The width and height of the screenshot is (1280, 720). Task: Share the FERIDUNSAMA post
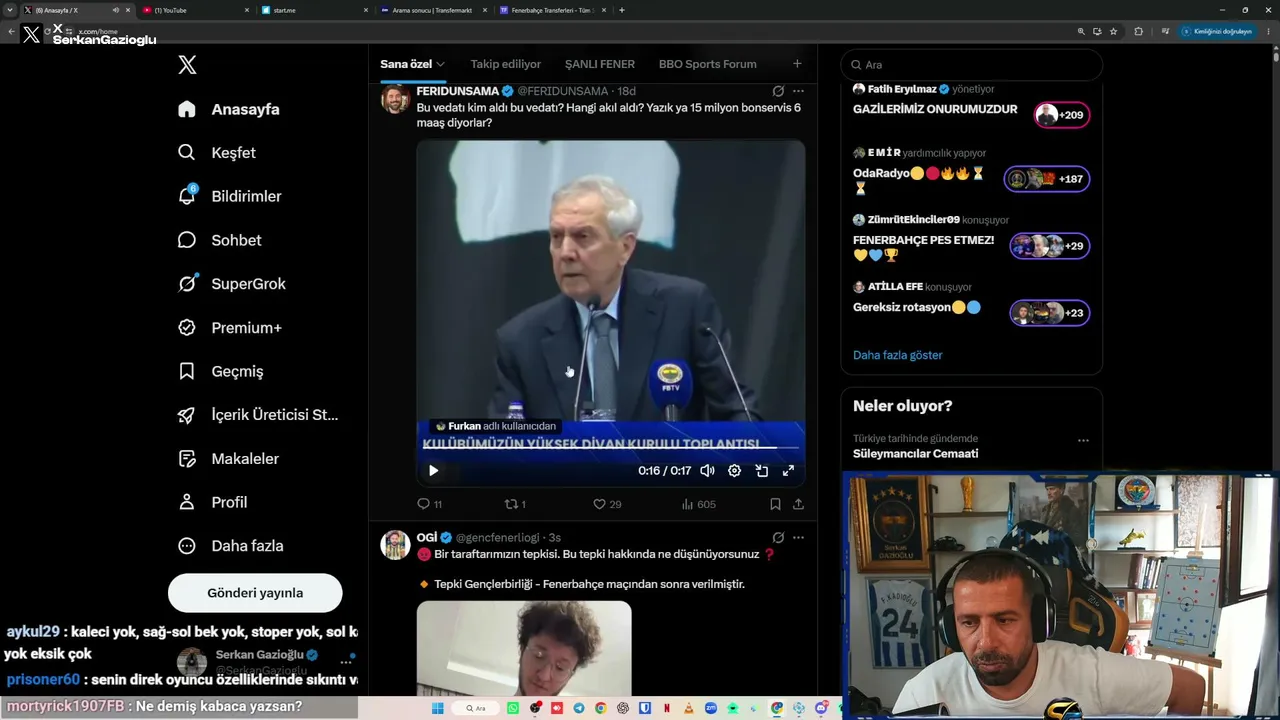click(x=798, y=504)
